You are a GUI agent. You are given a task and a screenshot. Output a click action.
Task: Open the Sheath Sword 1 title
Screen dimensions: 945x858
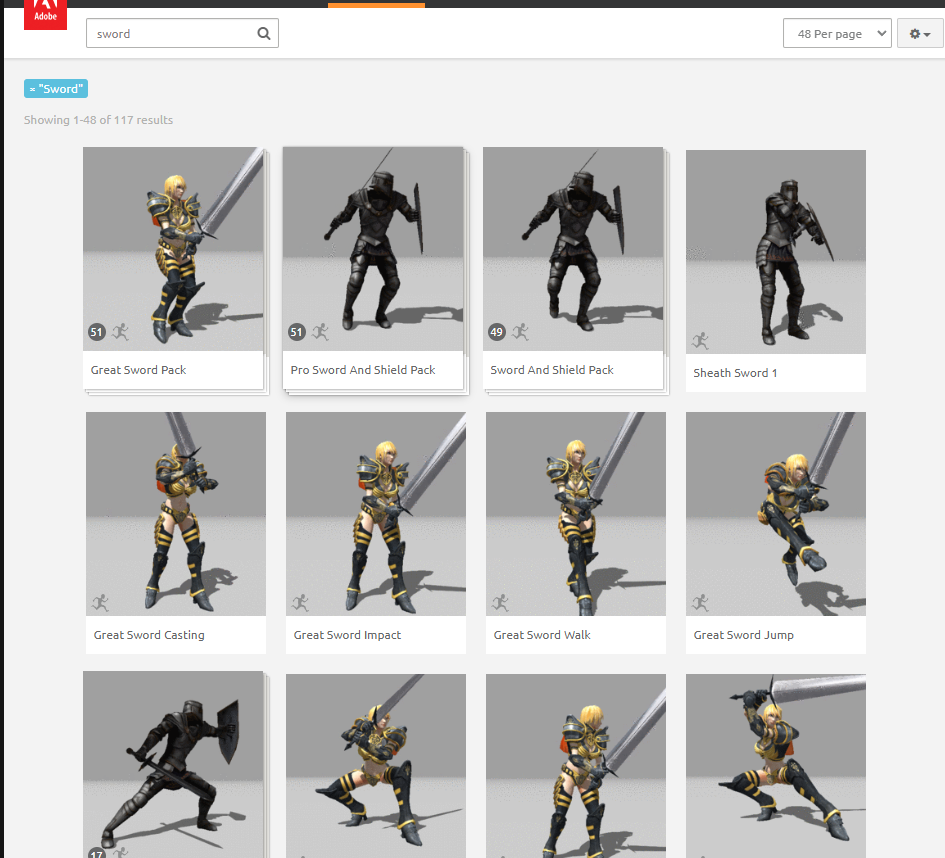point(735,373)
